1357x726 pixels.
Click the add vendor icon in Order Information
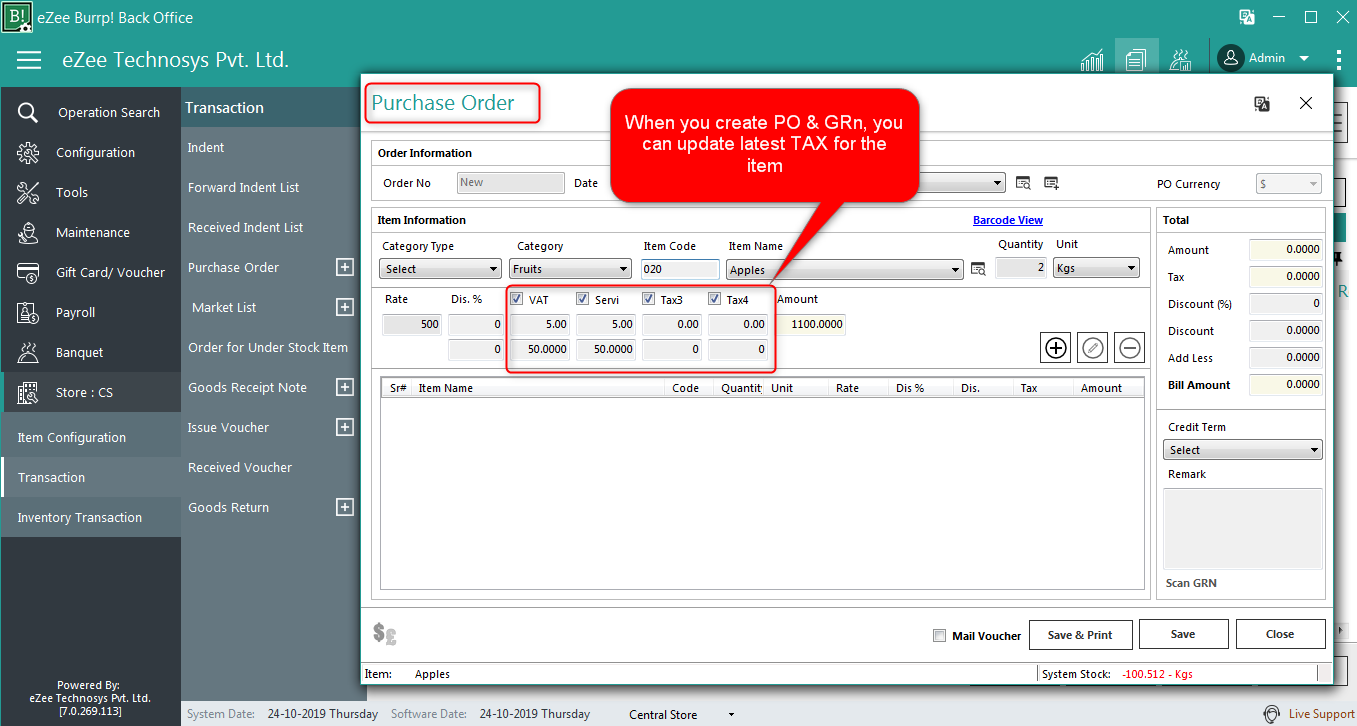tap(1051, 183)
